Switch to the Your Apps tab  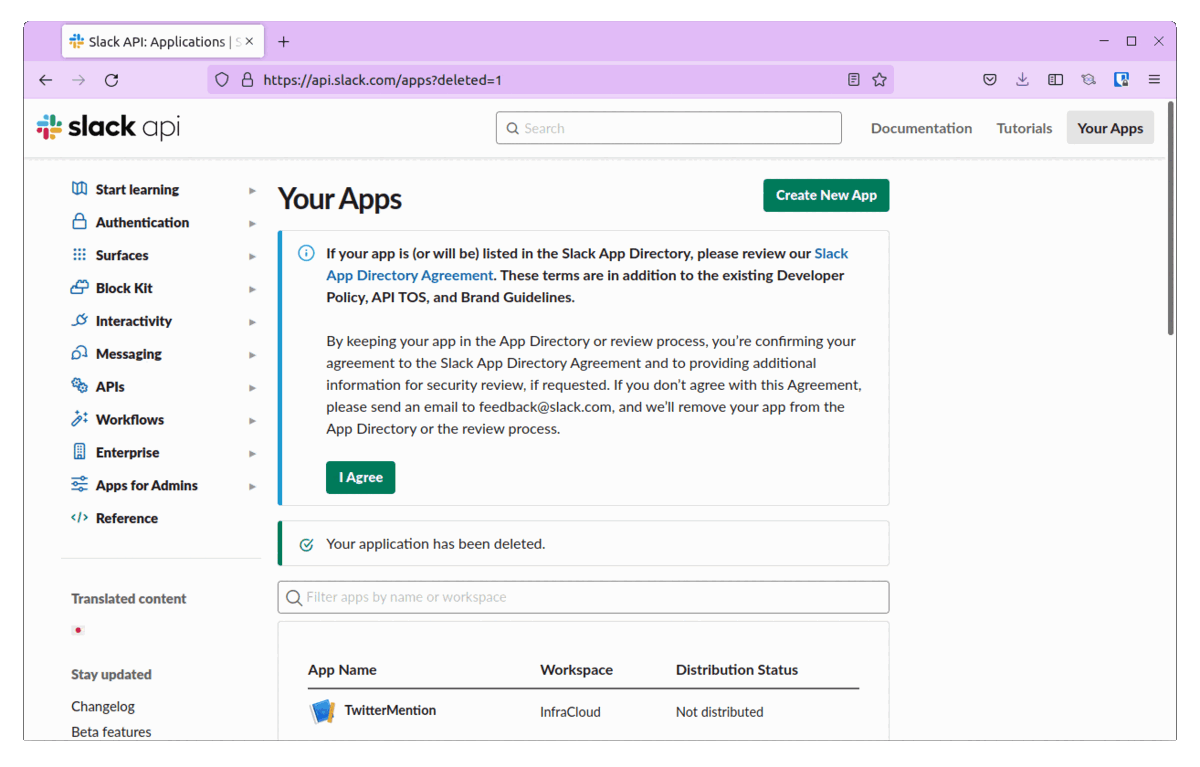click(x=1110, y=128)
